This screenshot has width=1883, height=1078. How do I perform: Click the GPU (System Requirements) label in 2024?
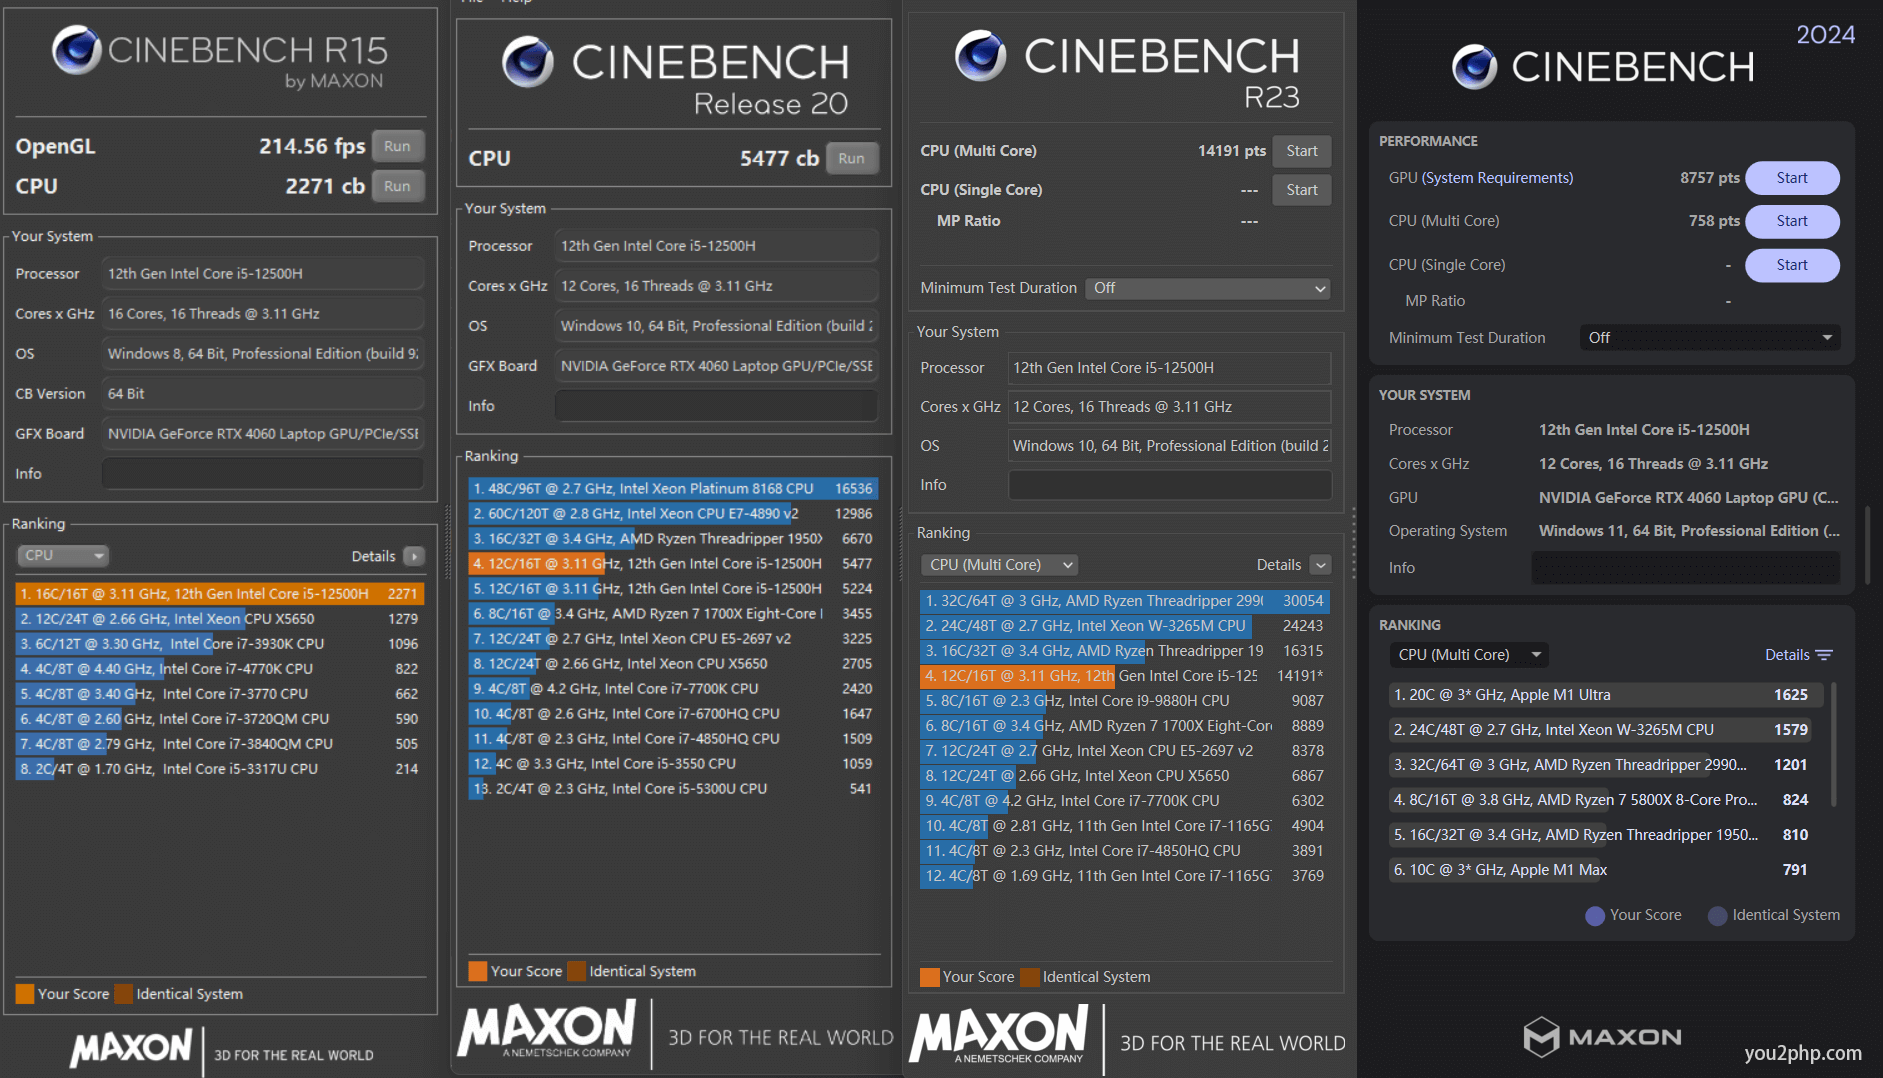[x=1481, y=178]
